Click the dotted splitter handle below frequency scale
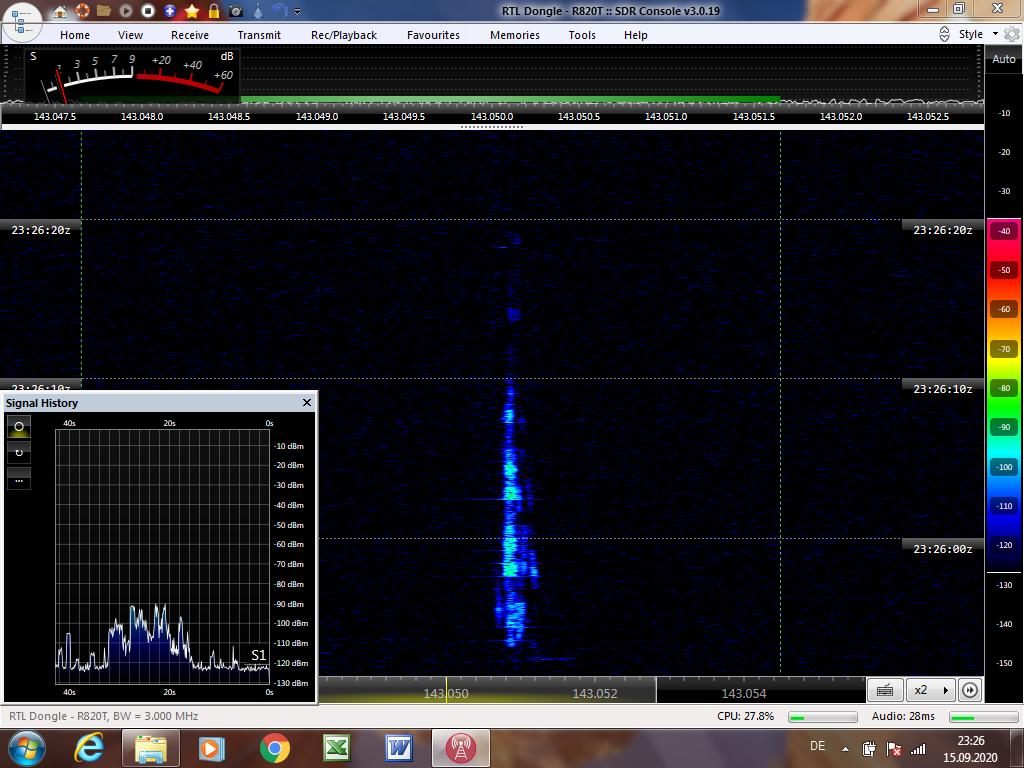The width and height of the screenshot is (1024, 768). [492, 127]
